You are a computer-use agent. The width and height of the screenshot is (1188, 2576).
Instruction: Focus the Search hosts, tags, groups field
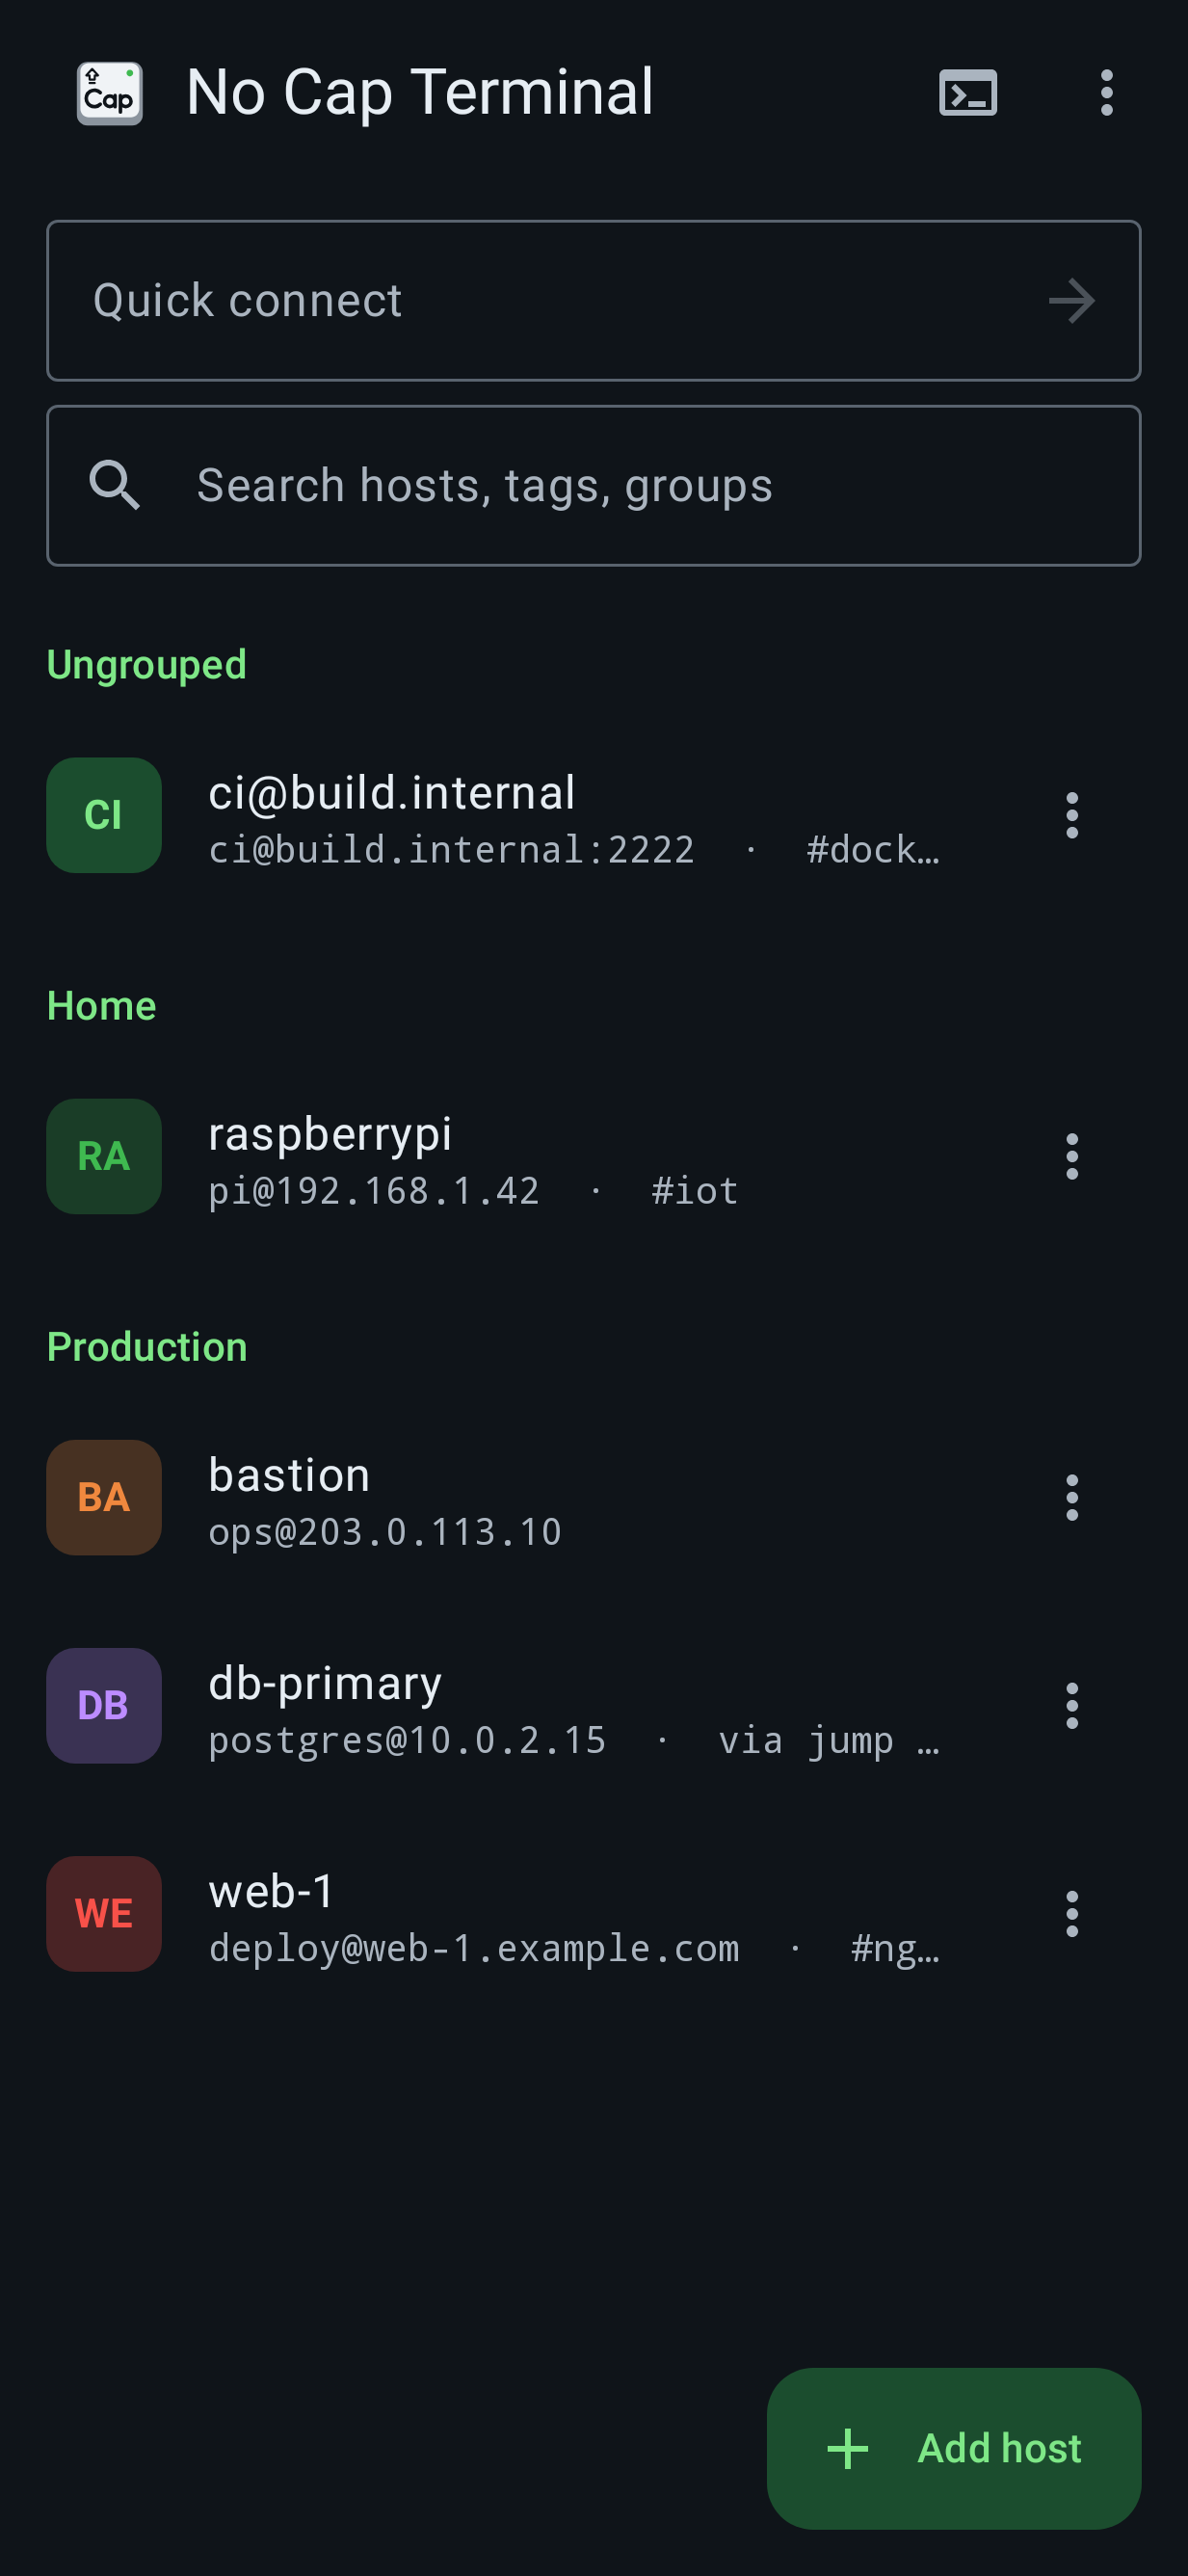(x=594, y=486)
